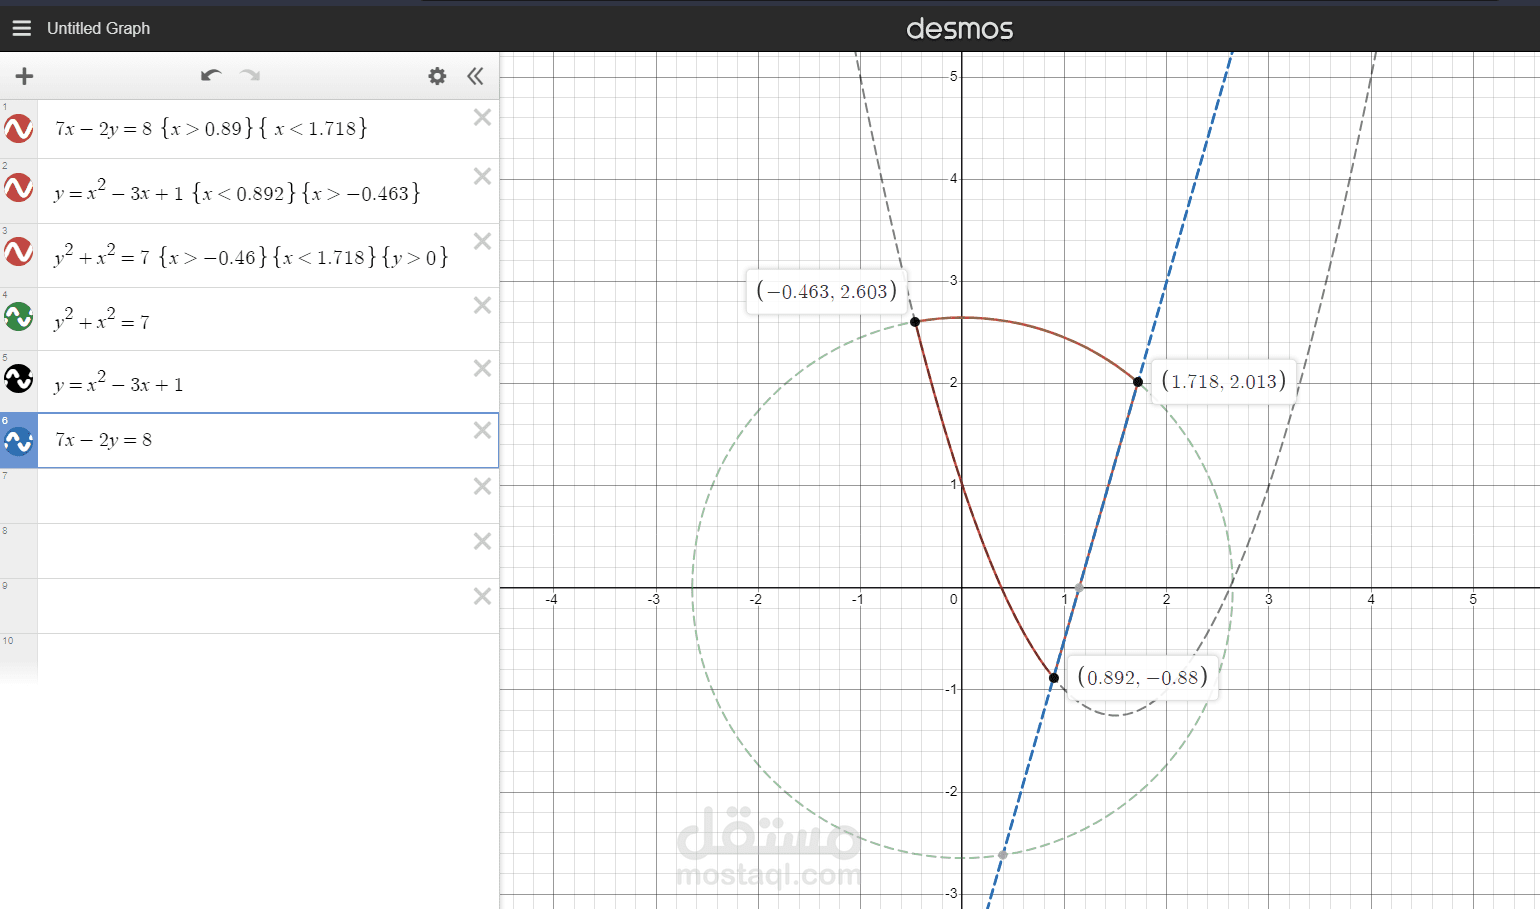1540x909 pixels.
Task: Click gray point where line meets lower circle
Action: 1003,854
